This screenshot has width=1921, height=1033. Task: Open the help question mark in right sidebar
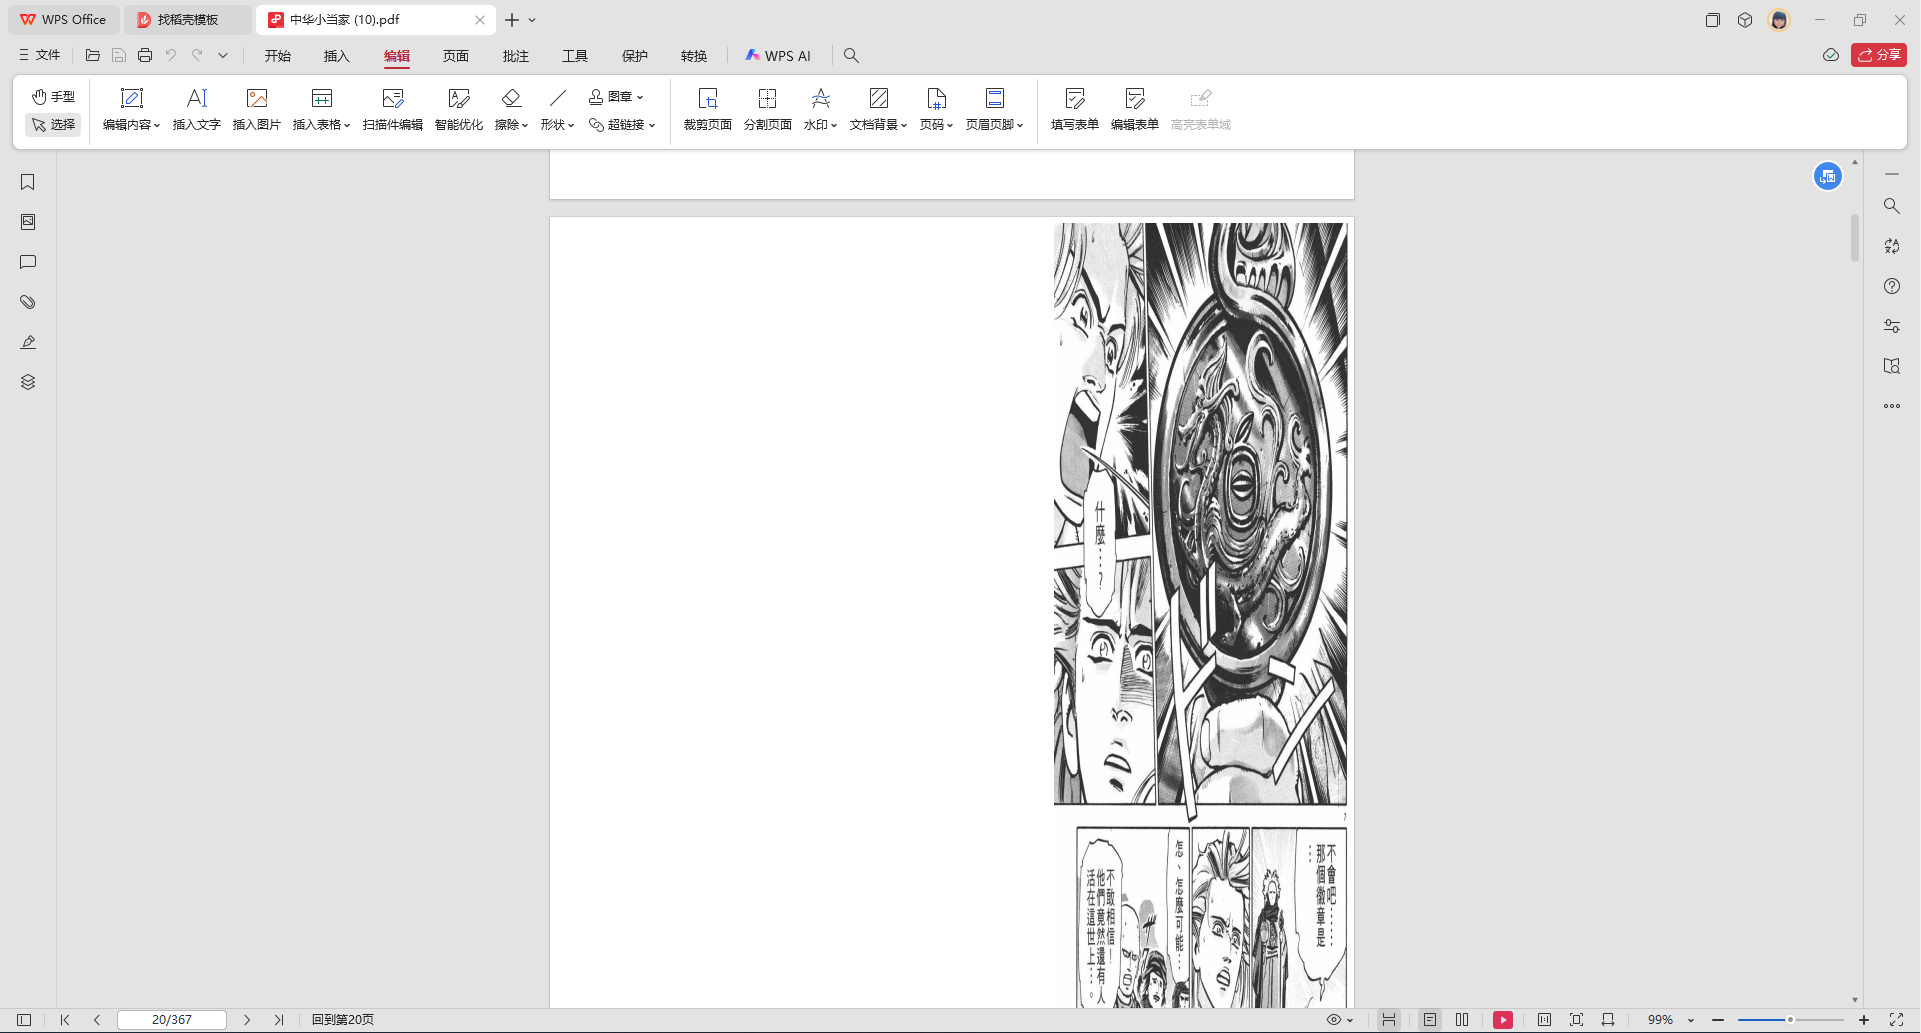pos(1892,286)
